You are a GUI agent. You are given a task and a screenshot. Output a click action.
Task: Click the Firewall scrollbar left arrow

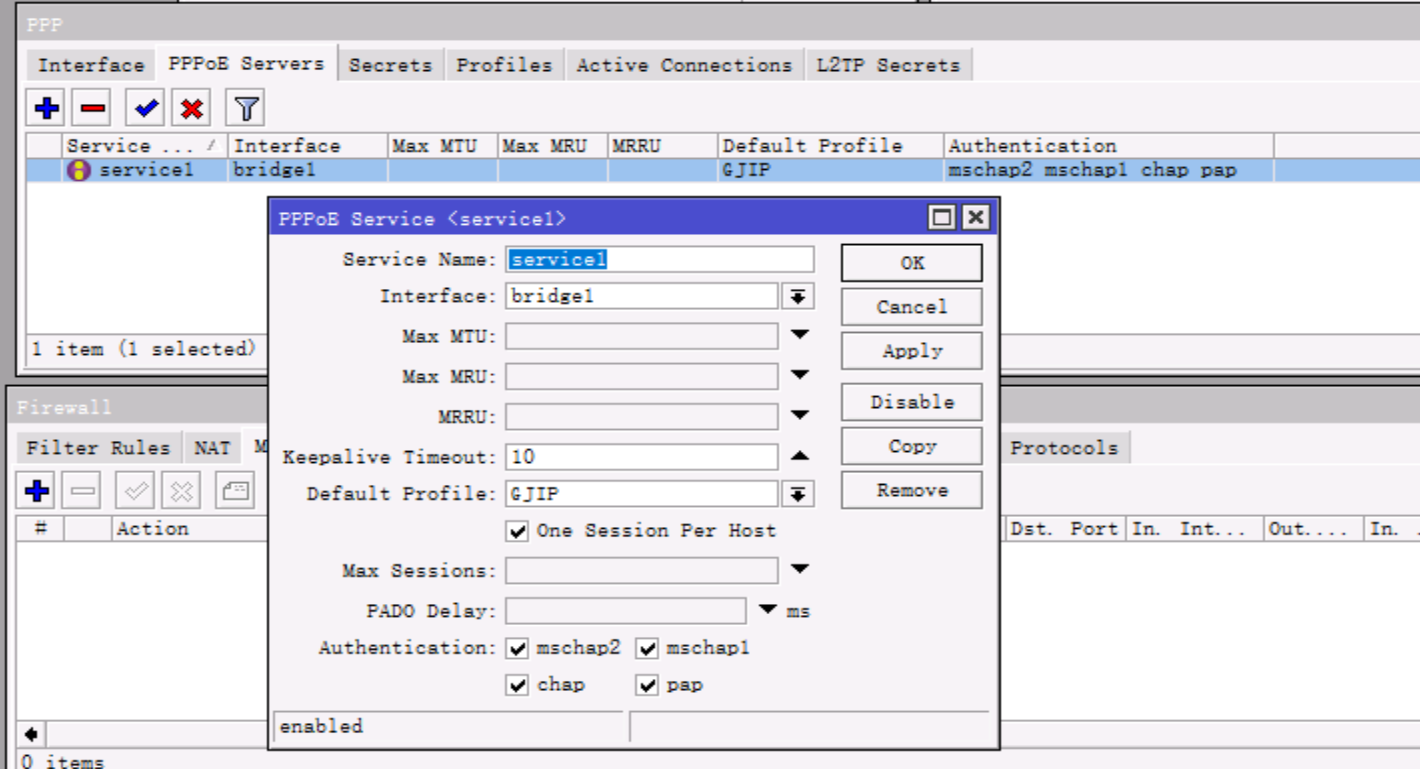31,735
